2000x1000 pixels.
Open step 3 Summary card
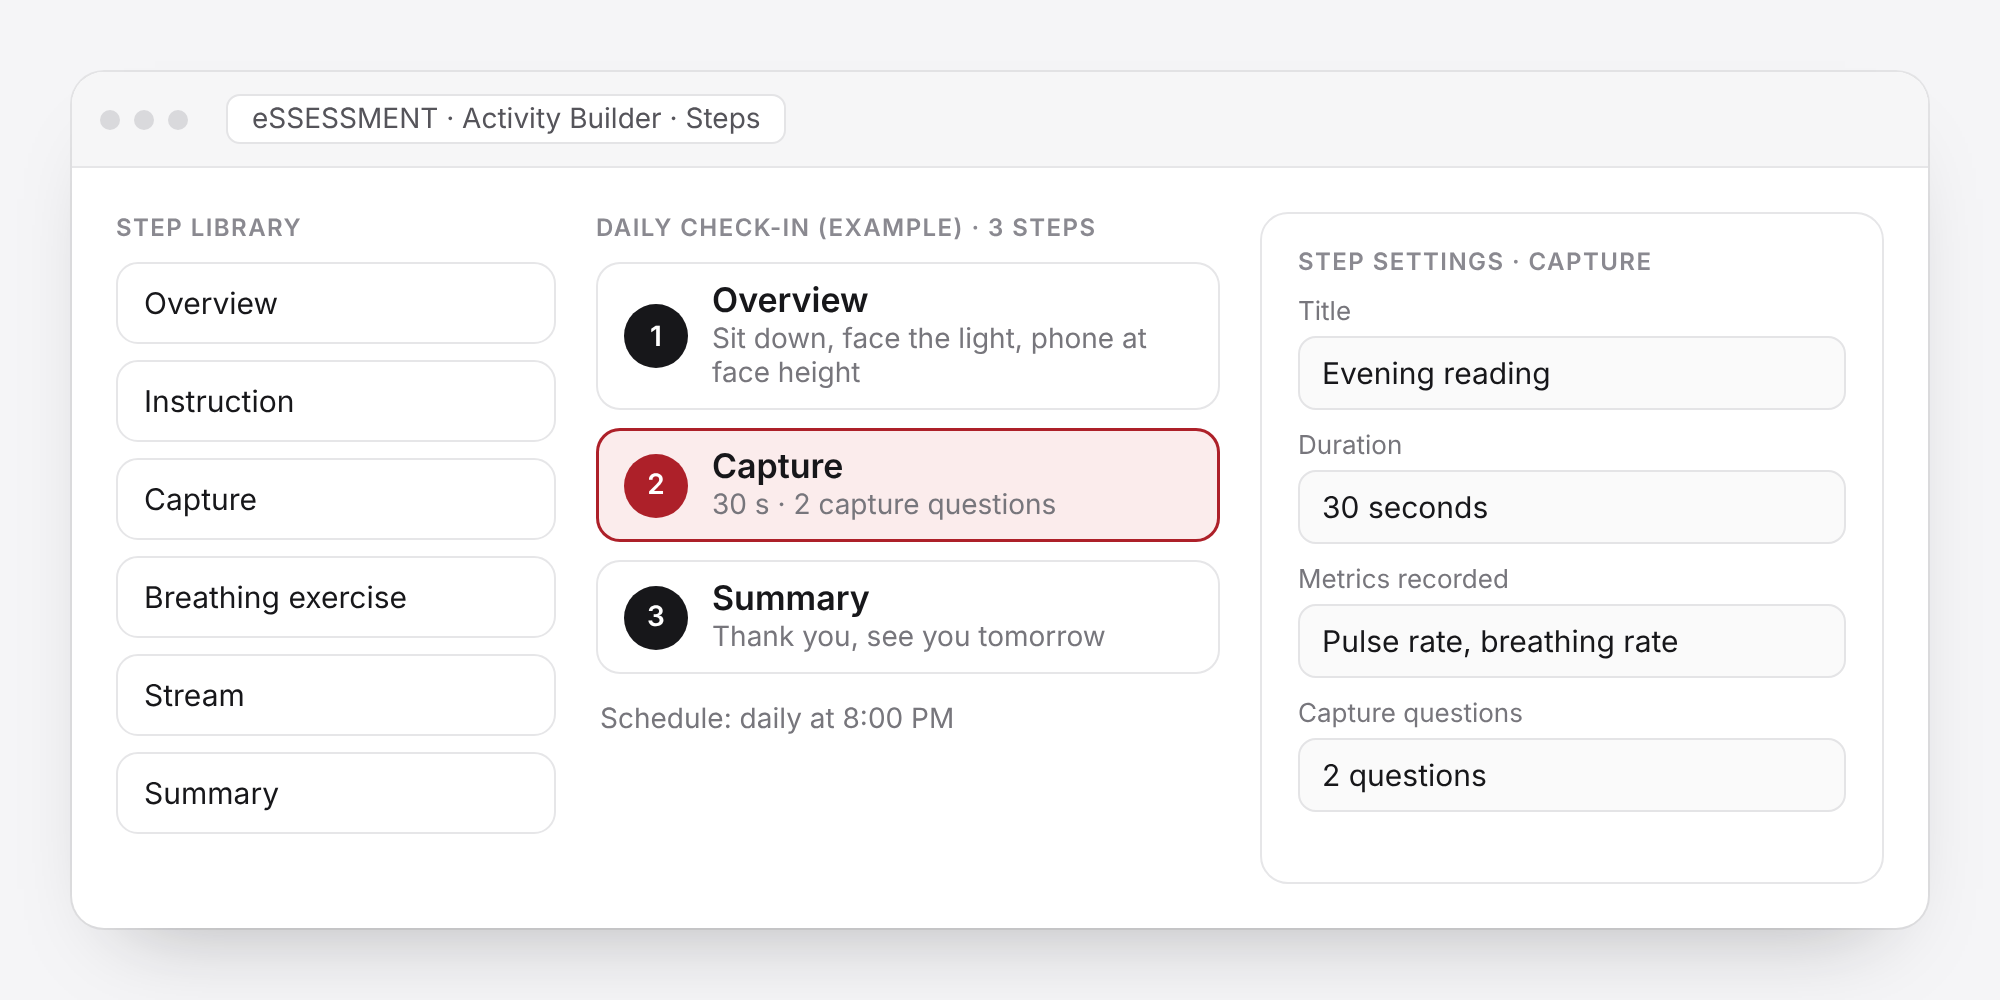pyautogui.click(x=908, y=617)
